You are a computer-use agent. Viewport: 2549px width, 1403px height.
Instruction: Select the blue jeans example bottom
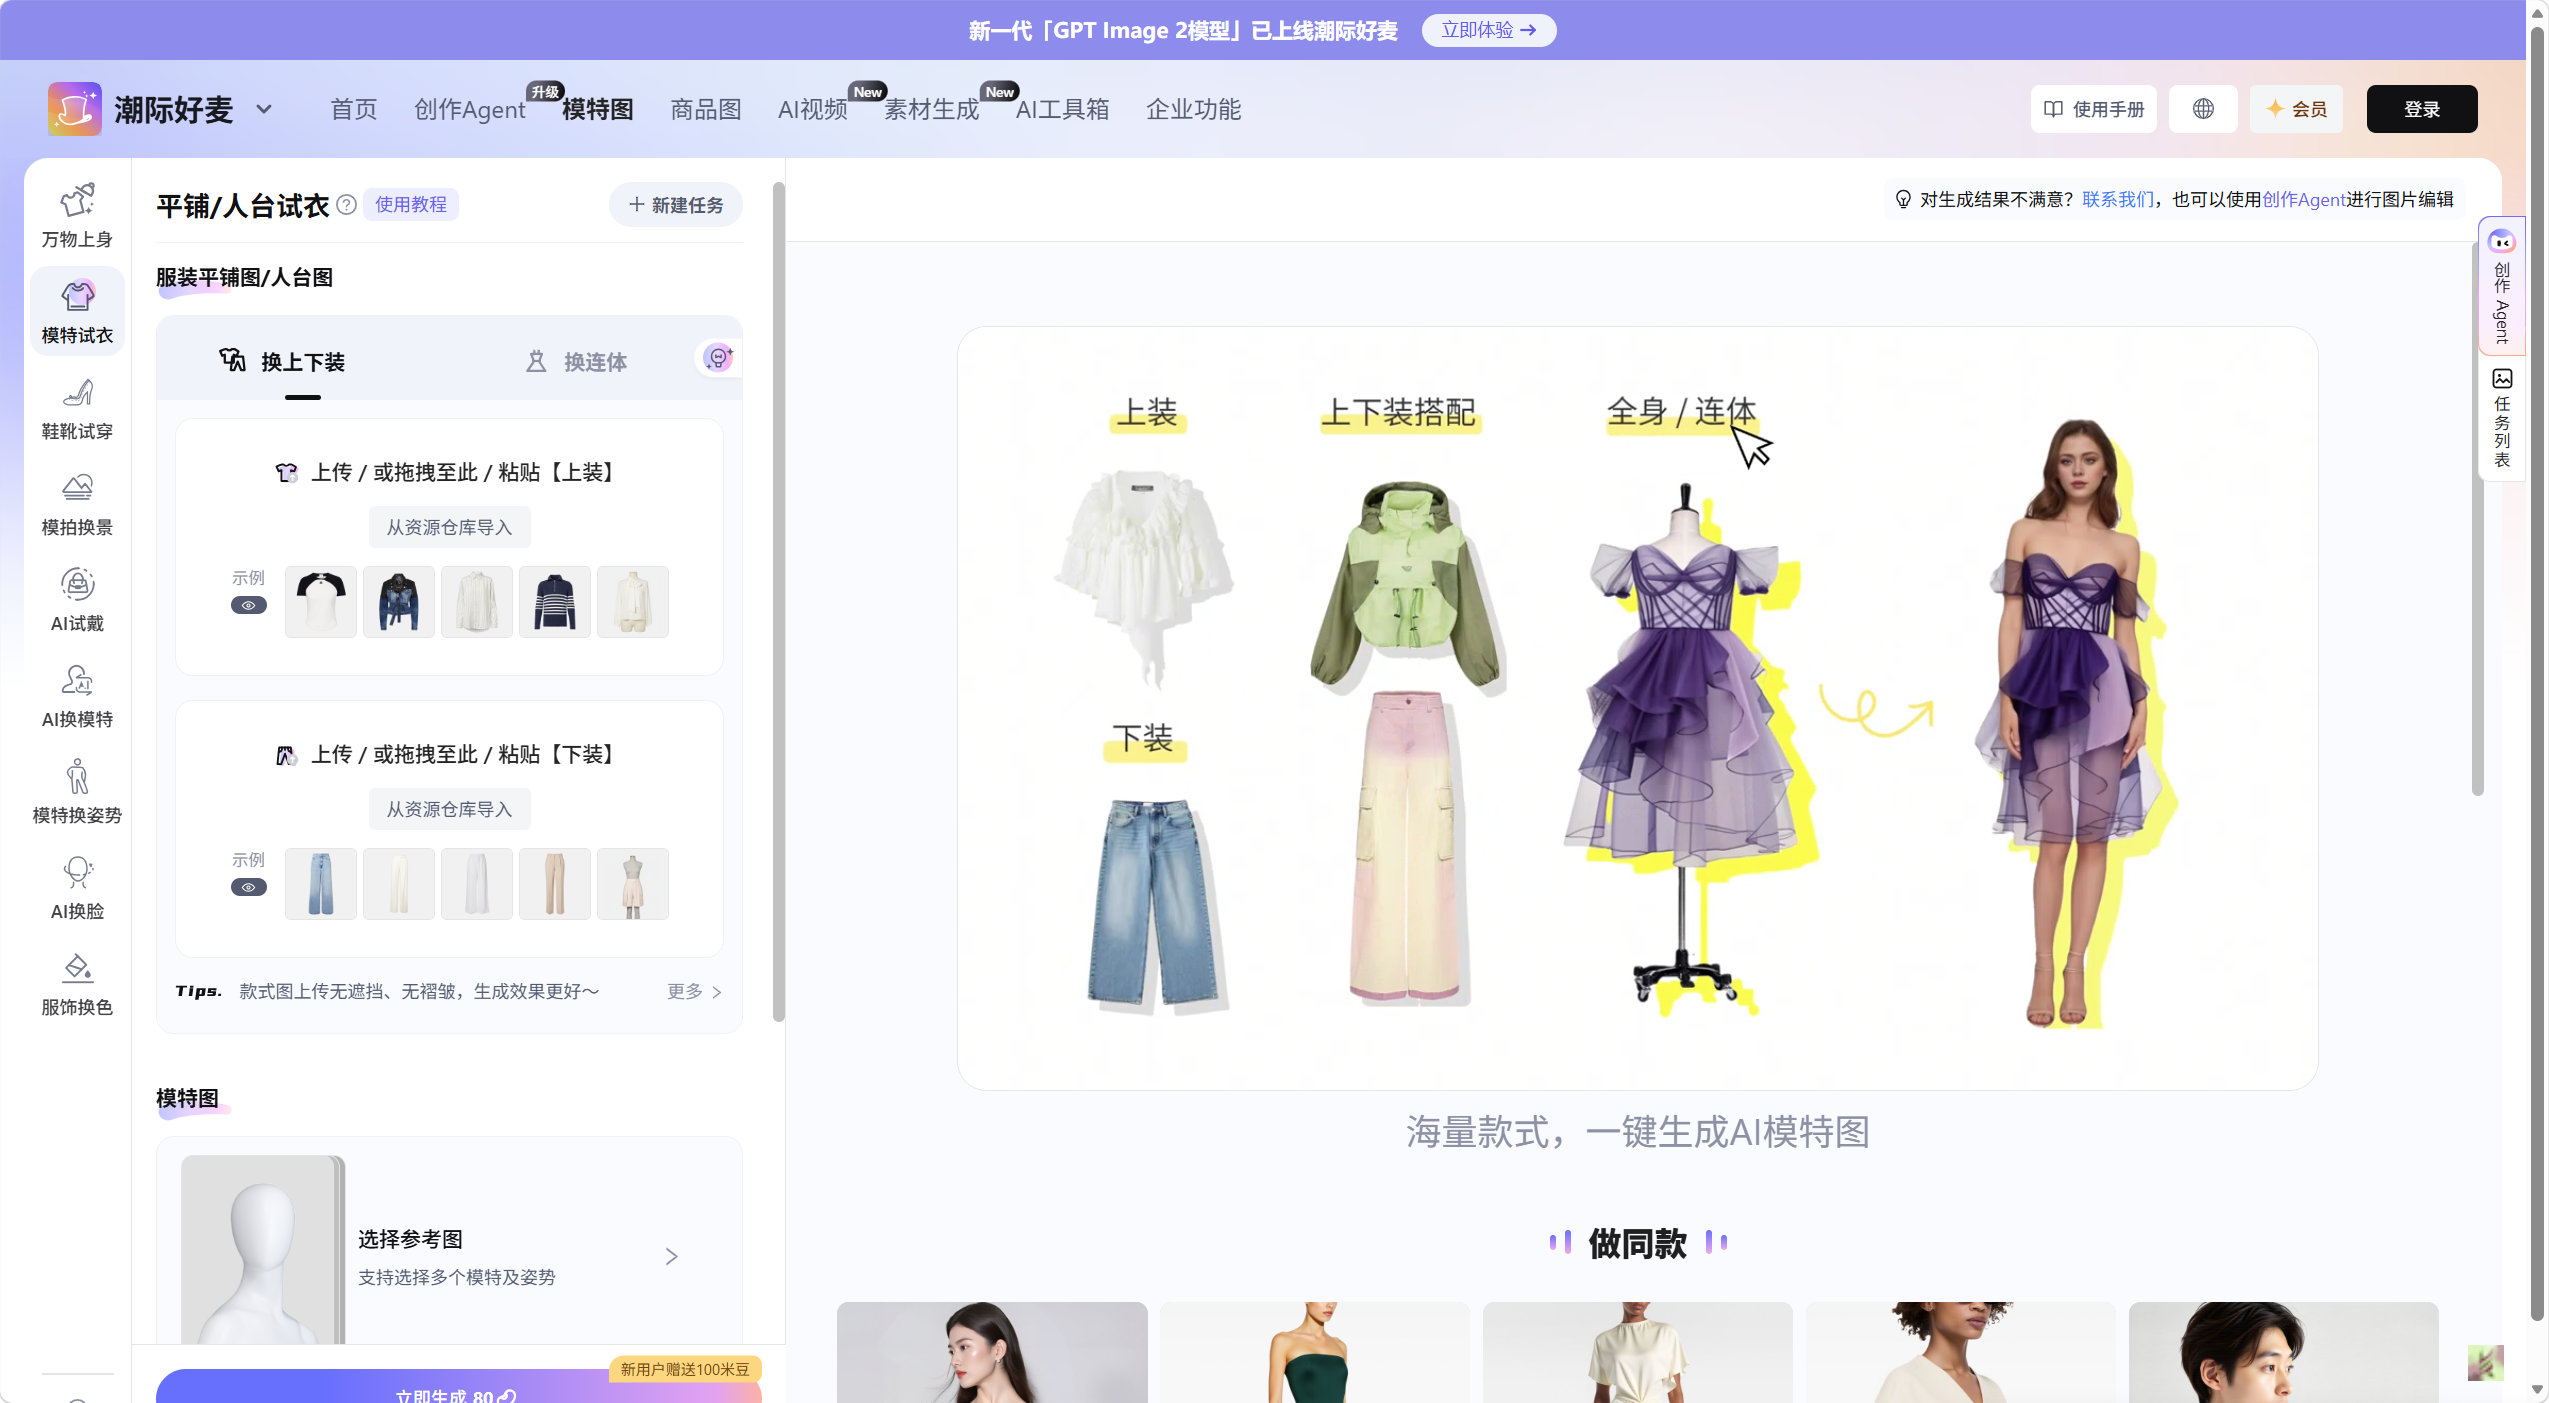pos(321,884)
